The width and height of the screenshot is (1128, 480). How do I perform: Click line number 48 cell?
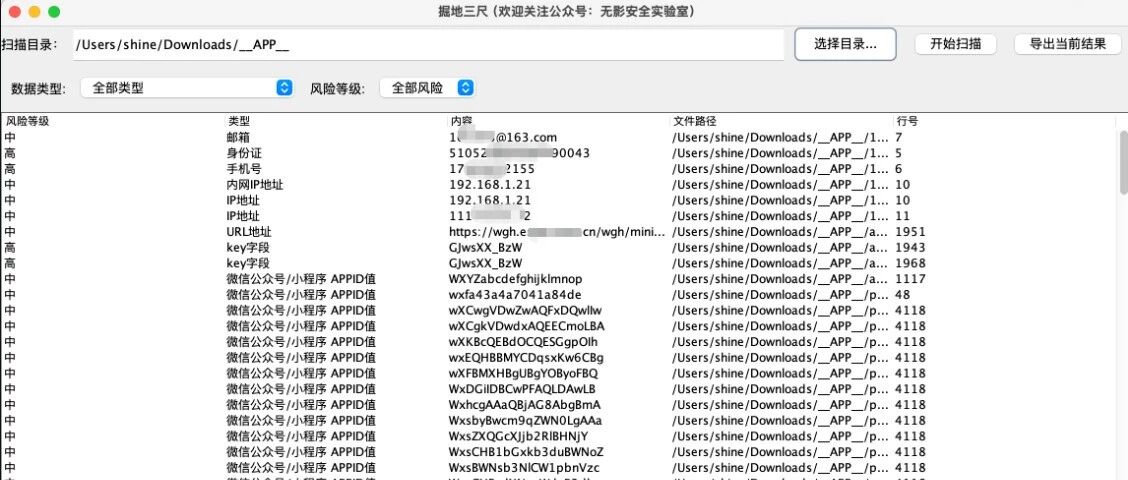click(x=903, y=295)
